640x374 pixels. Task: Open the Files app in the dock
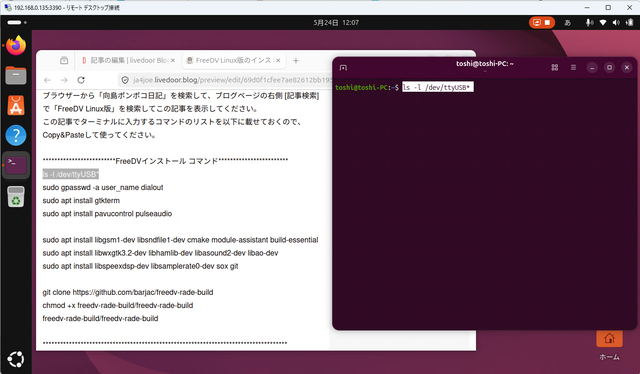(16, 76)
